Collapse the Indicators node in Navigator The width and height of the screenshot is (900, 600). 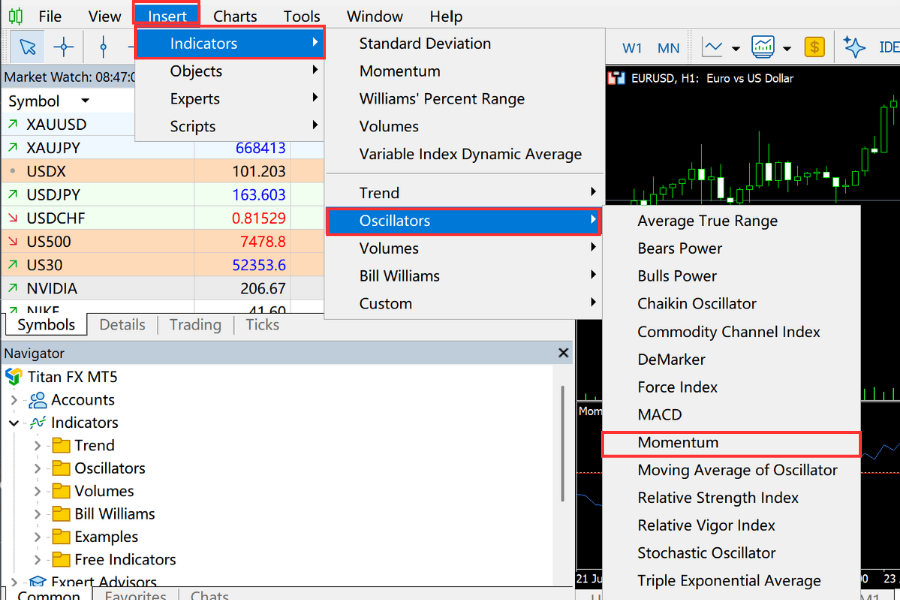click(x=14, y=423)
